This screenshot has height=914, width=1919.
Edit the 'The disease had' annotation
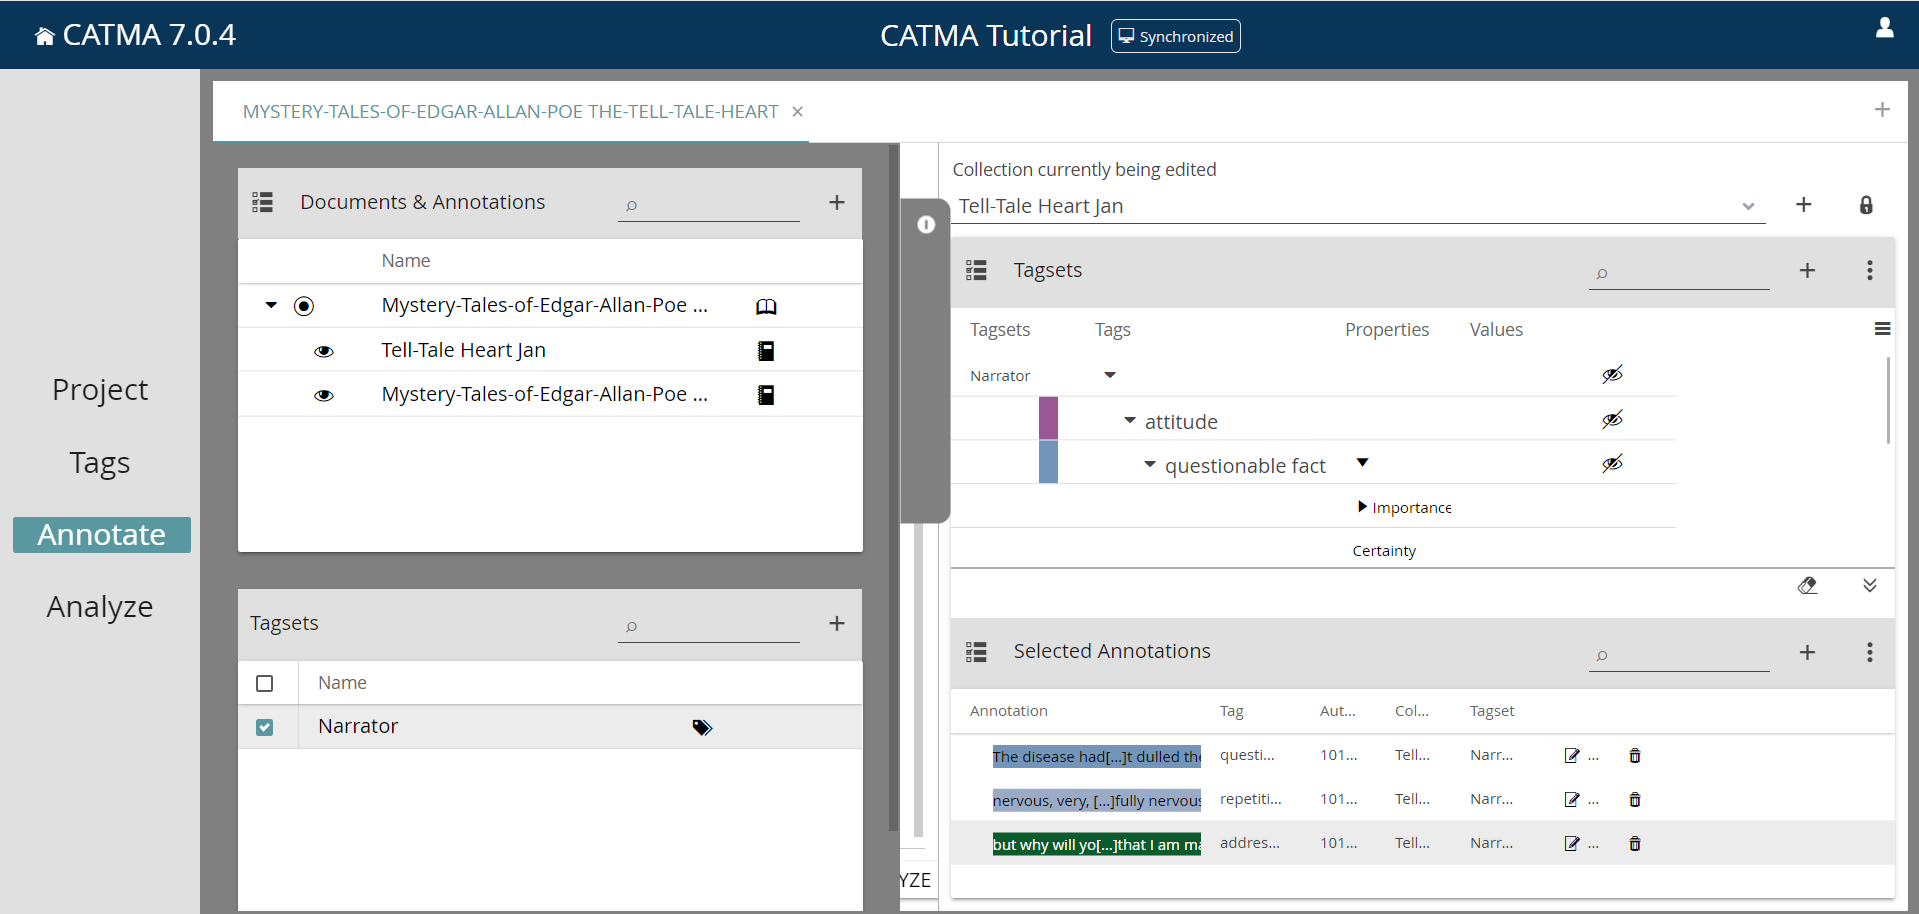tap(1572, 756)
